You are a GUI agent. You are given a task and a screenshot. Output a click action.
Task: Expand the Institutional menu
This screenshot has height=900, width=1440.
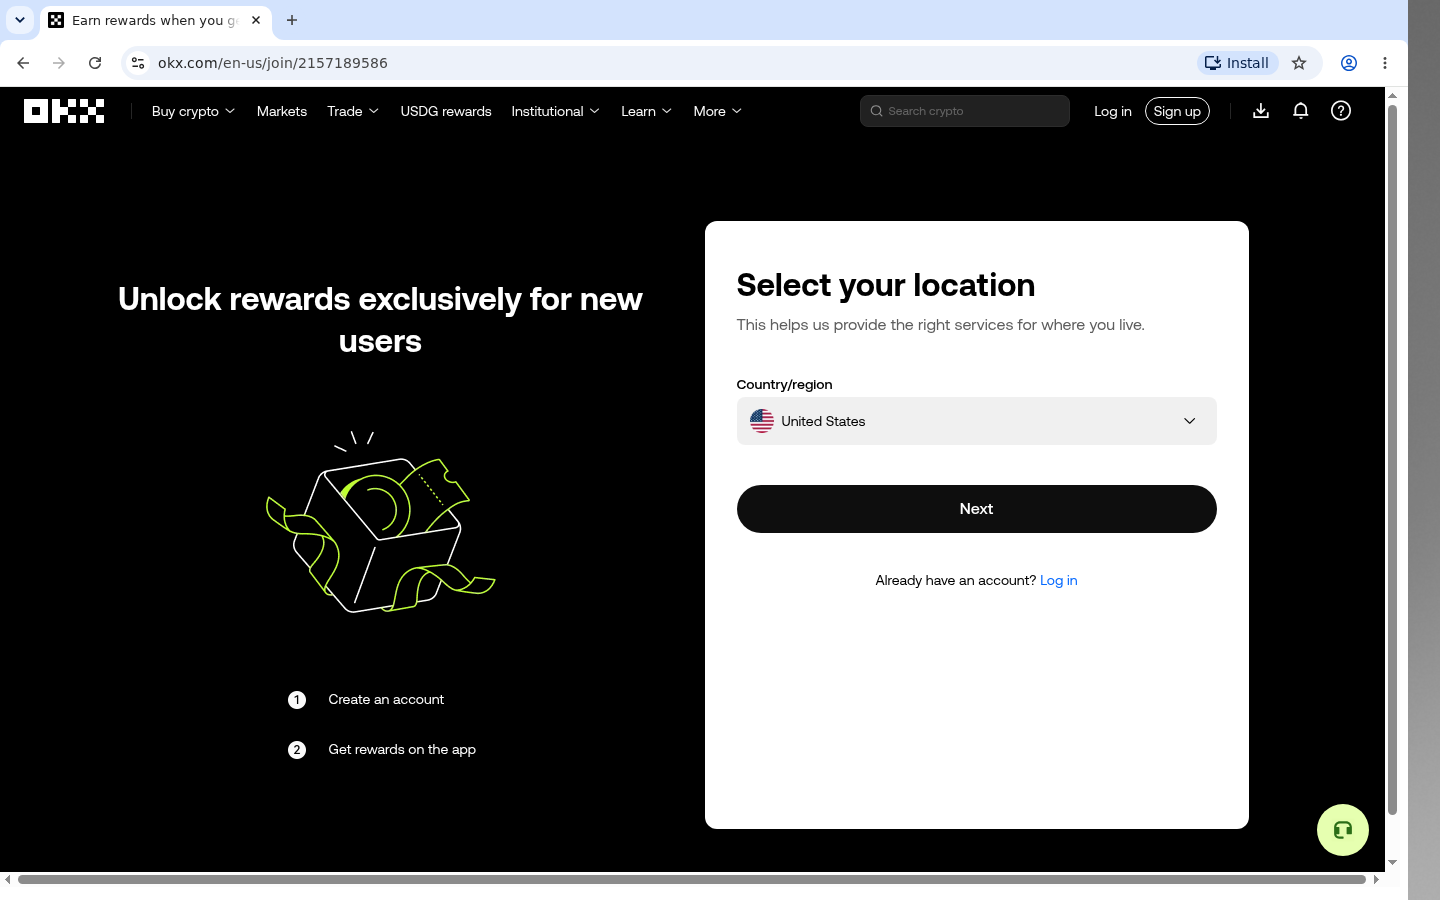(555, 111)
